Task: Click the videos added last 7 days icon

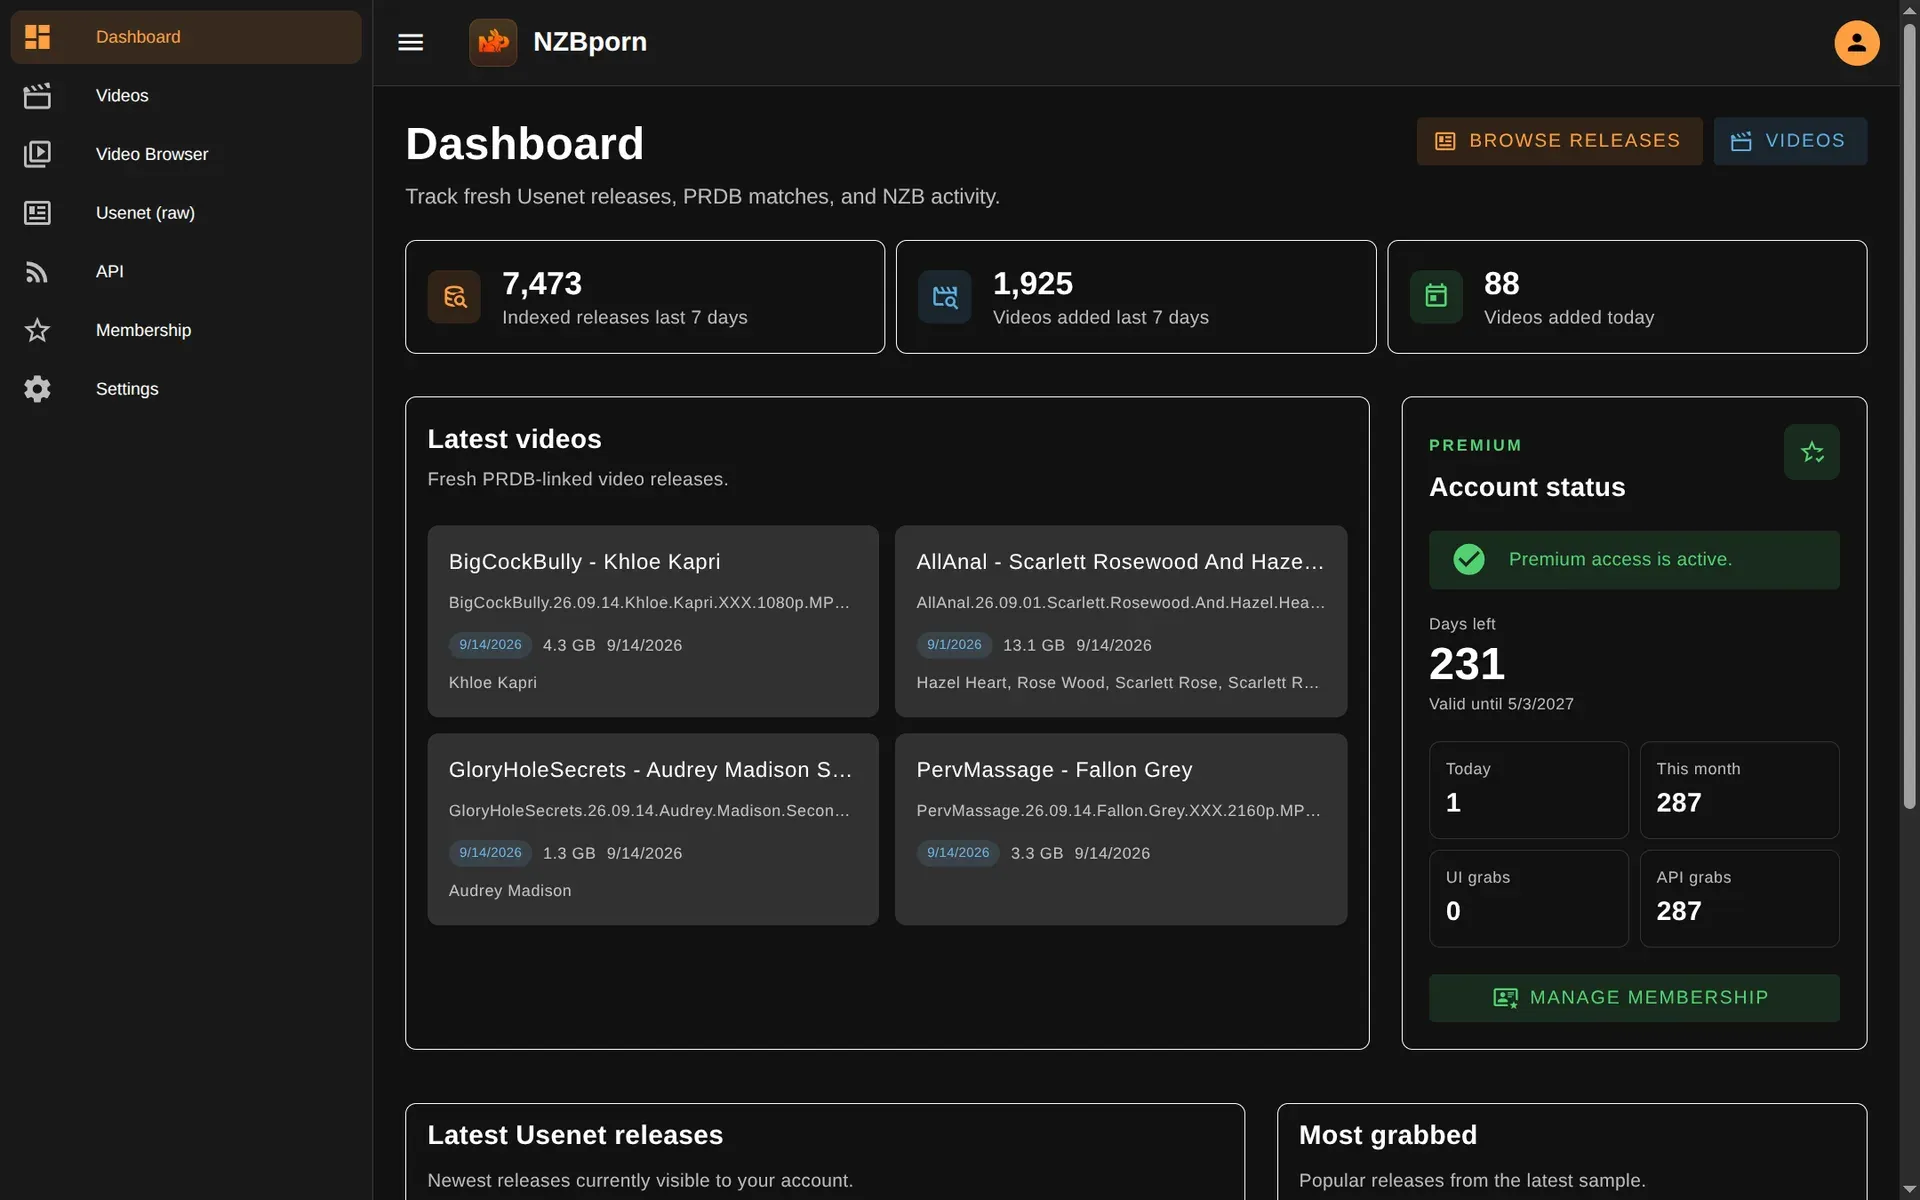Action: [x=945, y=297]
